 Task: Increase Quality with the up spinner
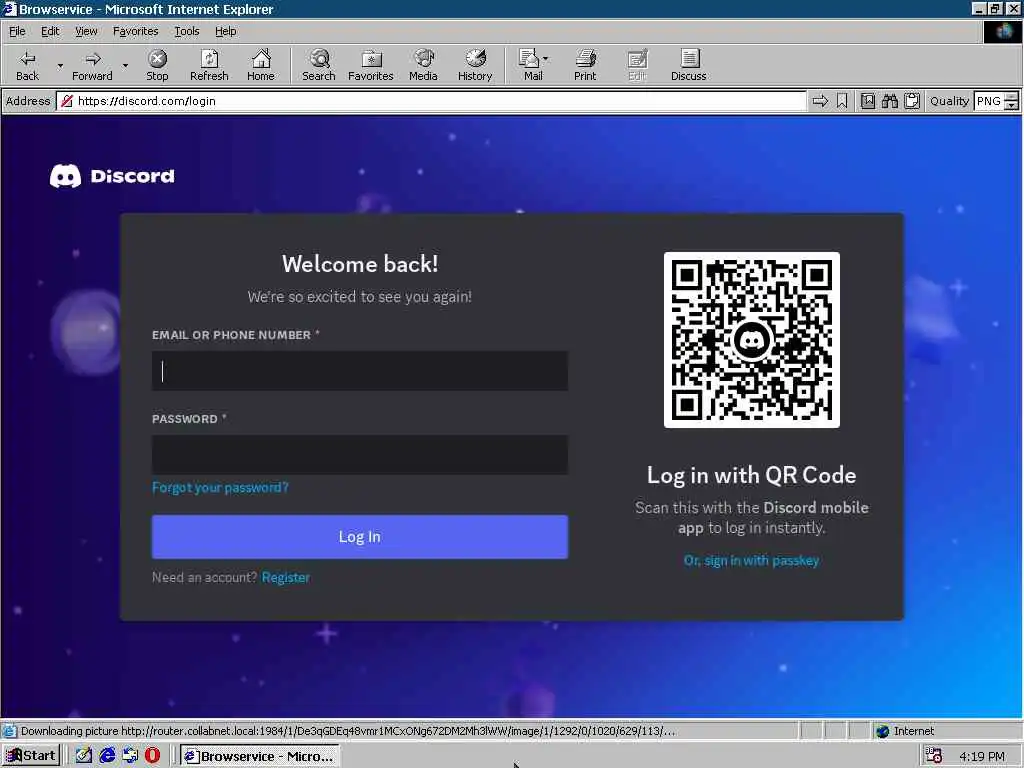click(x=1012, y=97)
